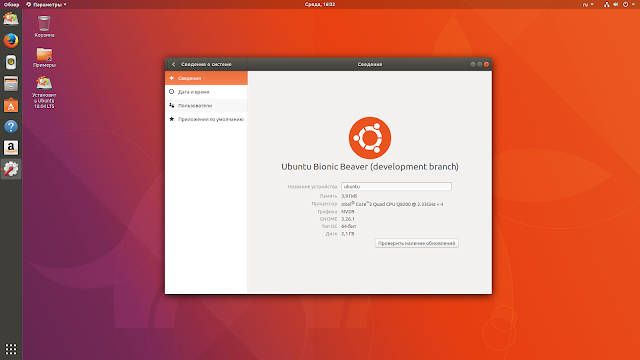Select Сведения in the sidebar
Viewport: 640px width, 360px height.
coord(206,78)
